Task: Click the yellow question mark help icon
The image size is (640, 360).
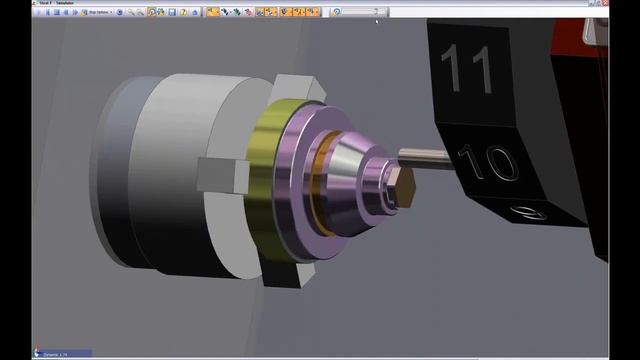Action: coord(183,12)
